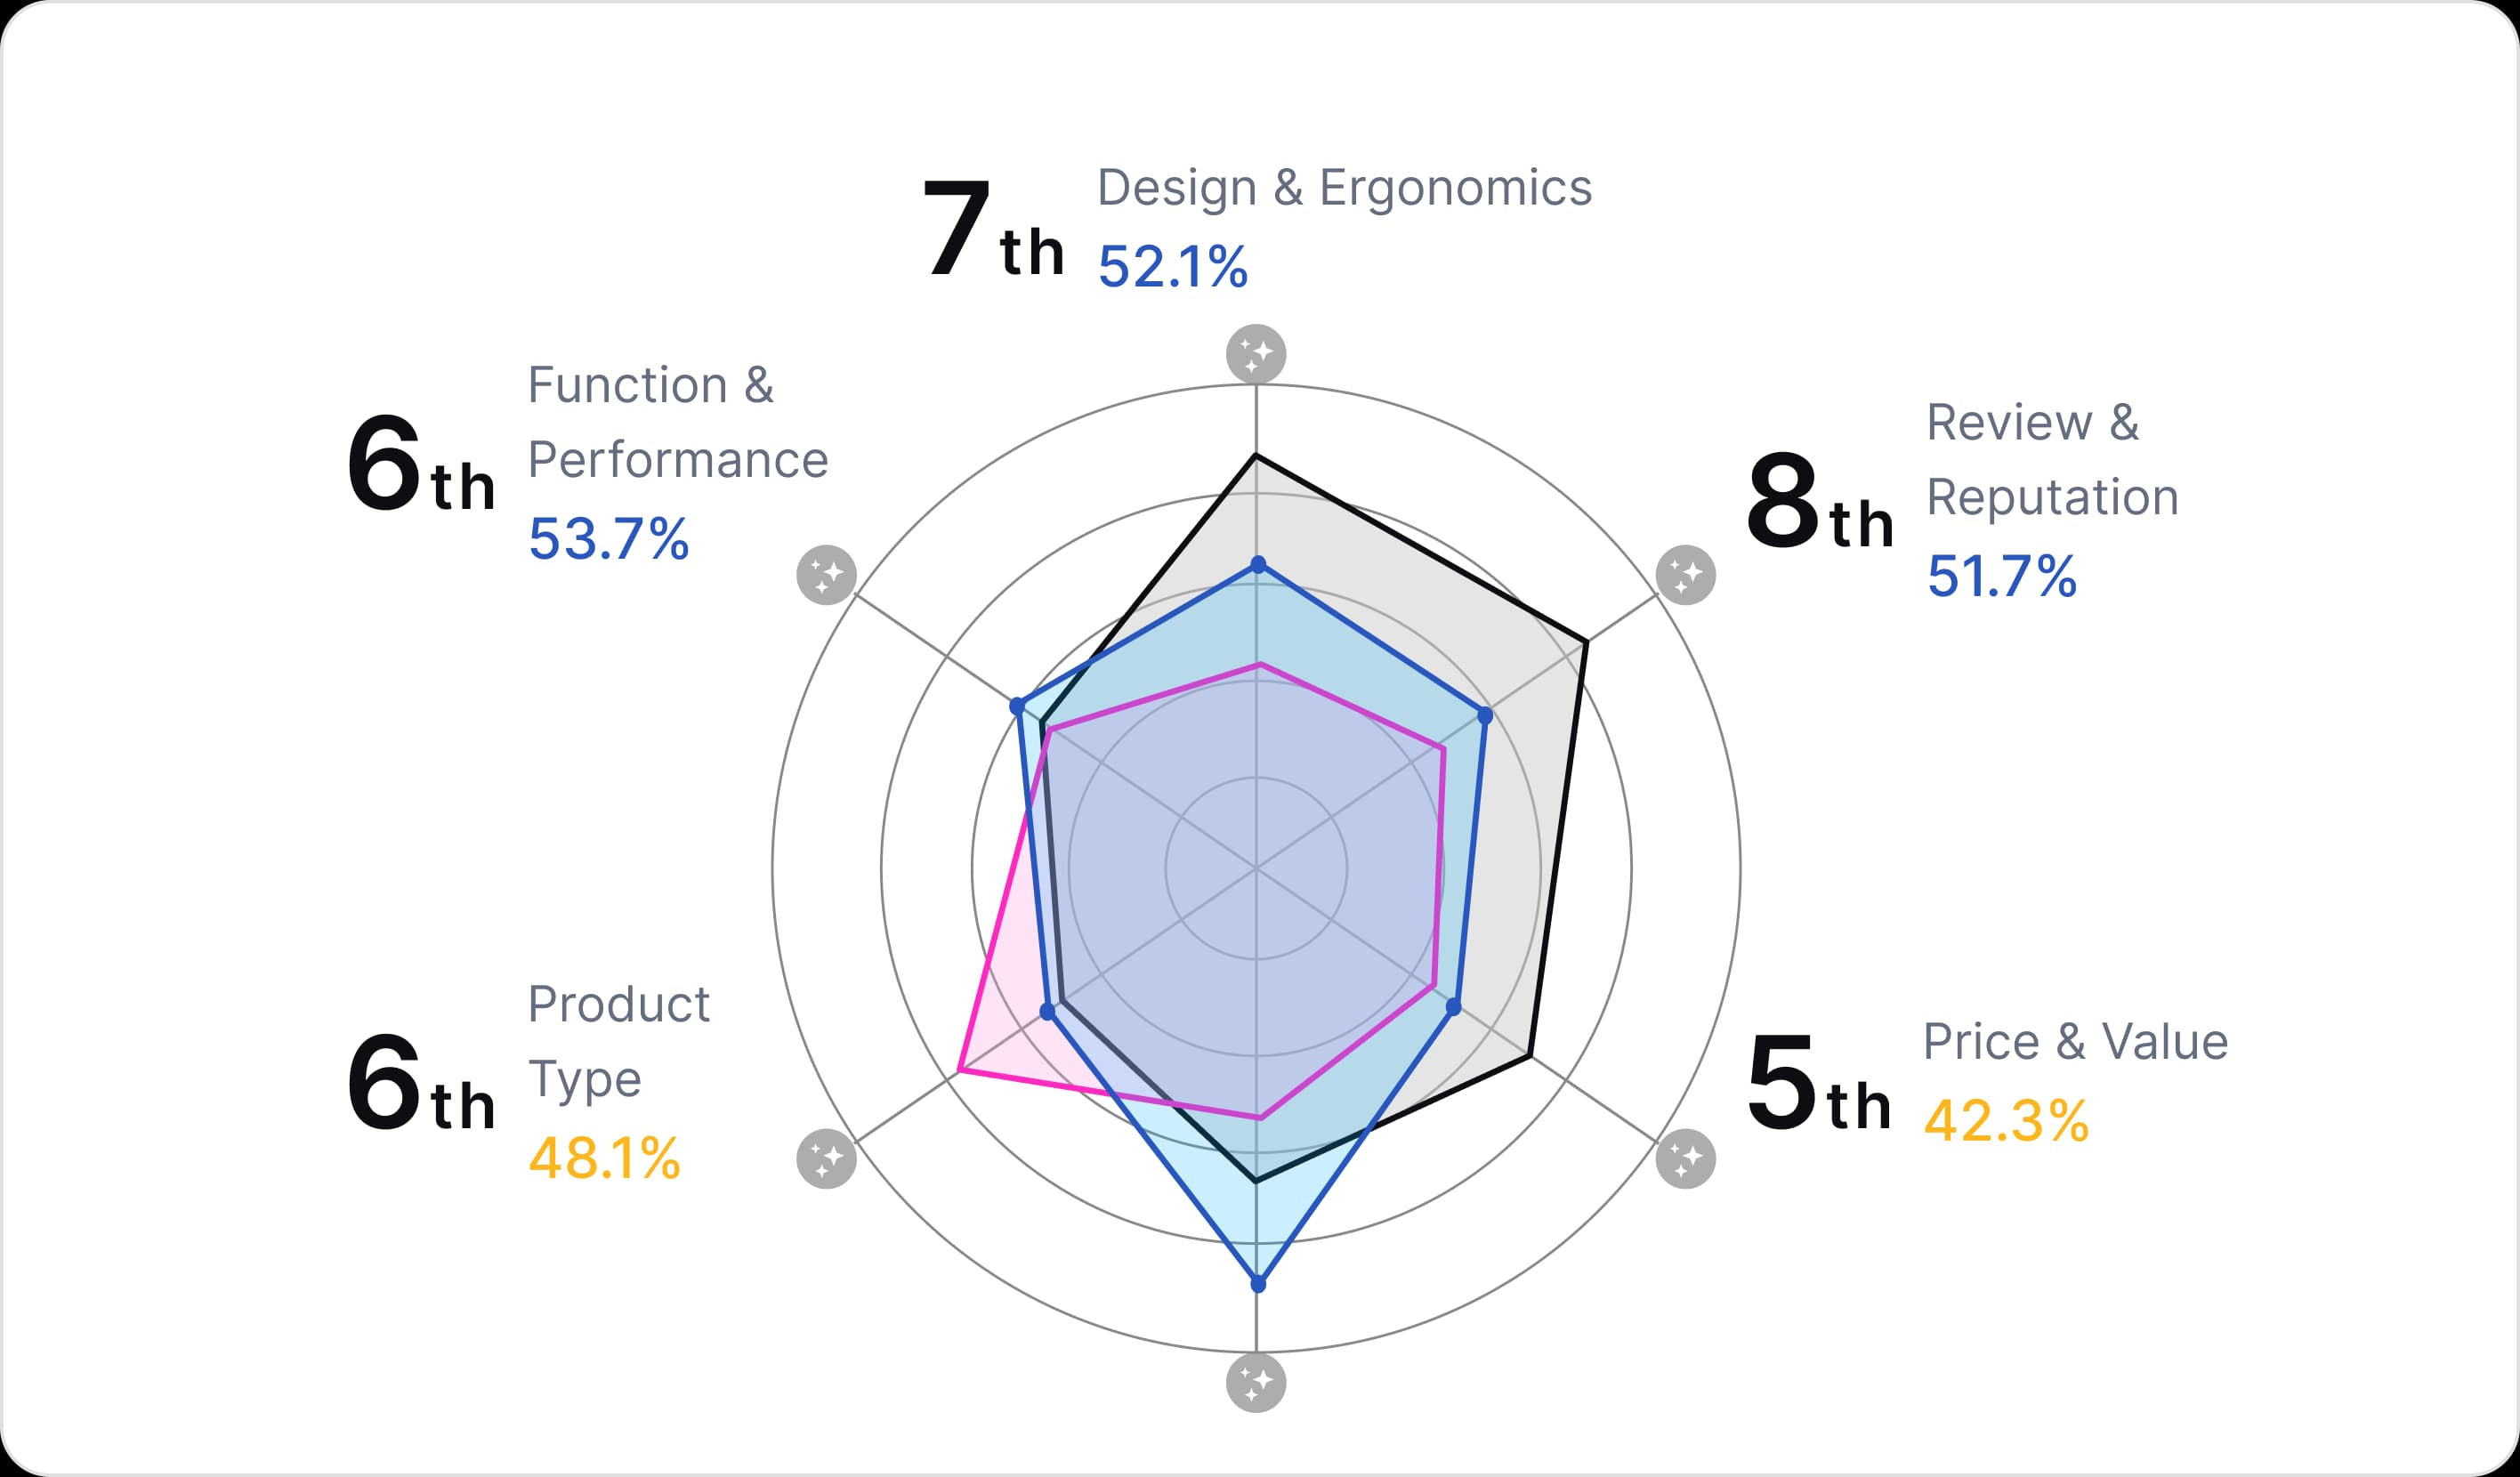Click the orange 42.3% score
The image size is (2520, 1477).
[x=2006, y=1120]
